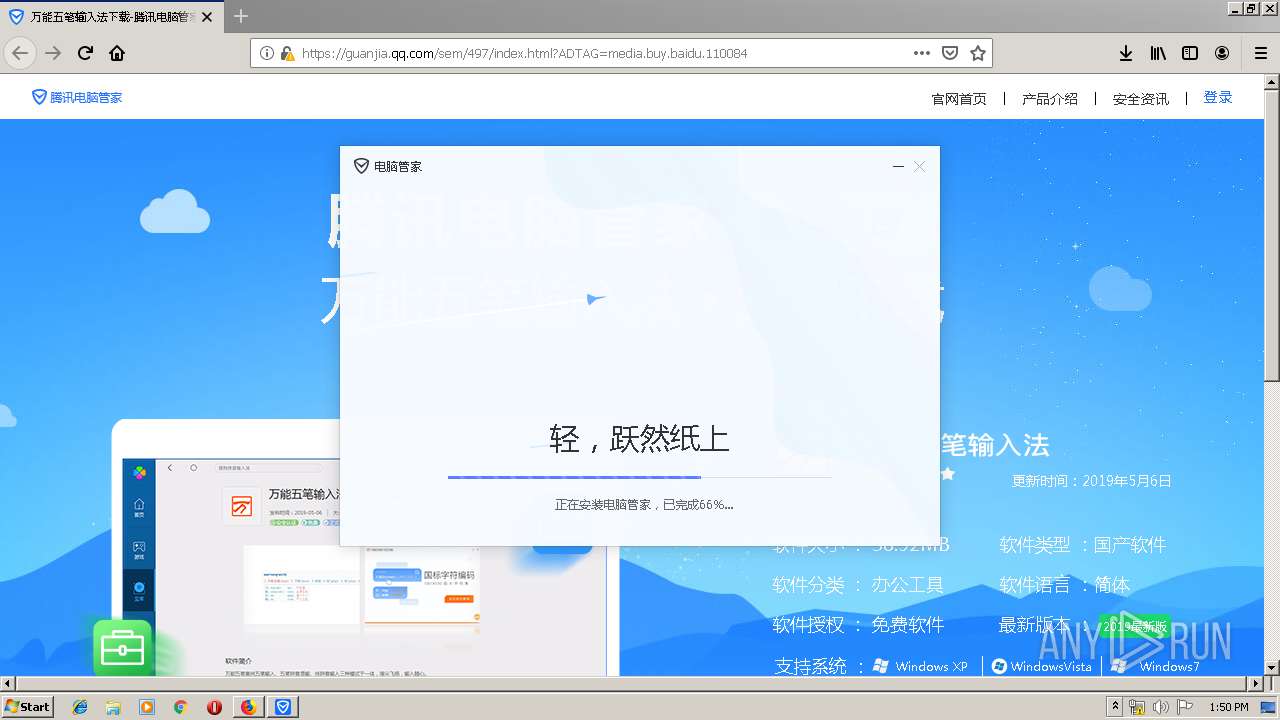1280x720 pixels.
Task: Open Opera red taskbar icon
Action: (214, 707)
